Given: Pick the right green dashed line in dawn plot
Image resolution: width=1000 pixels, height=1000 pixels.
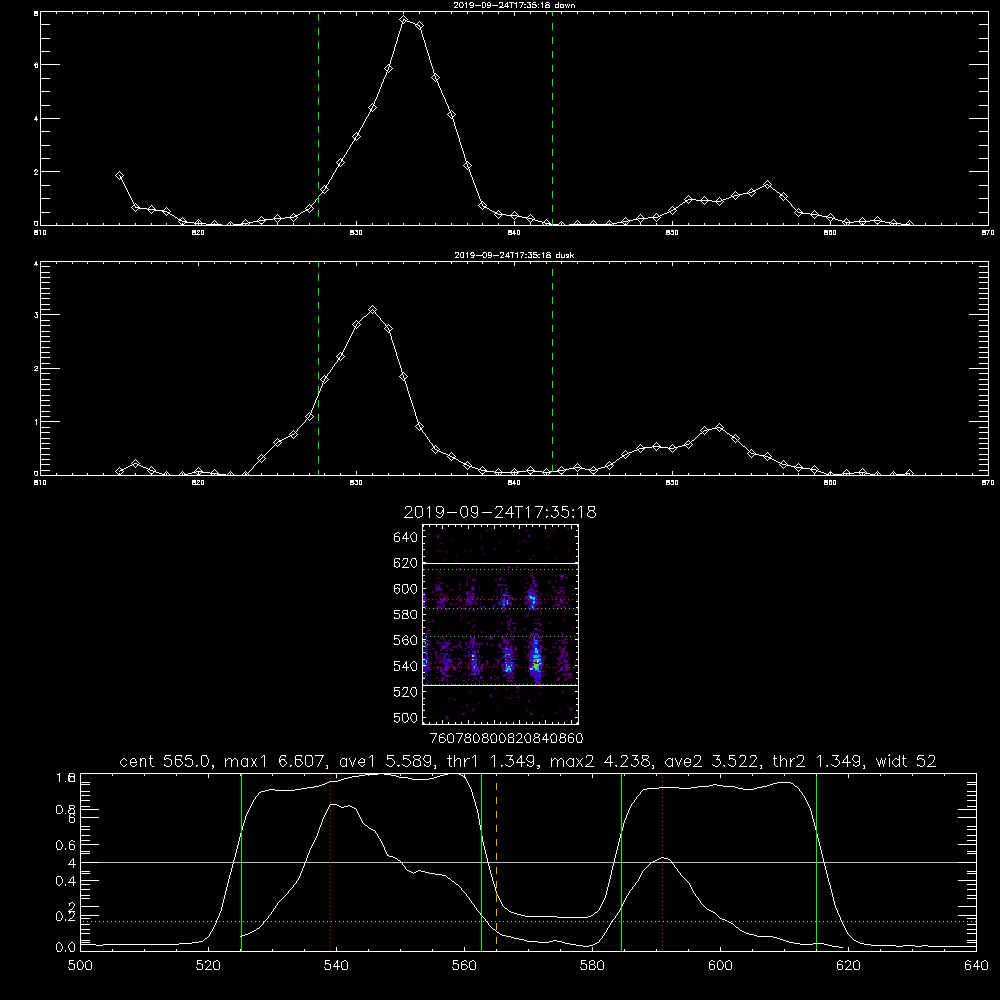Looking at the screenshot, I should click(x=552, y=118).
